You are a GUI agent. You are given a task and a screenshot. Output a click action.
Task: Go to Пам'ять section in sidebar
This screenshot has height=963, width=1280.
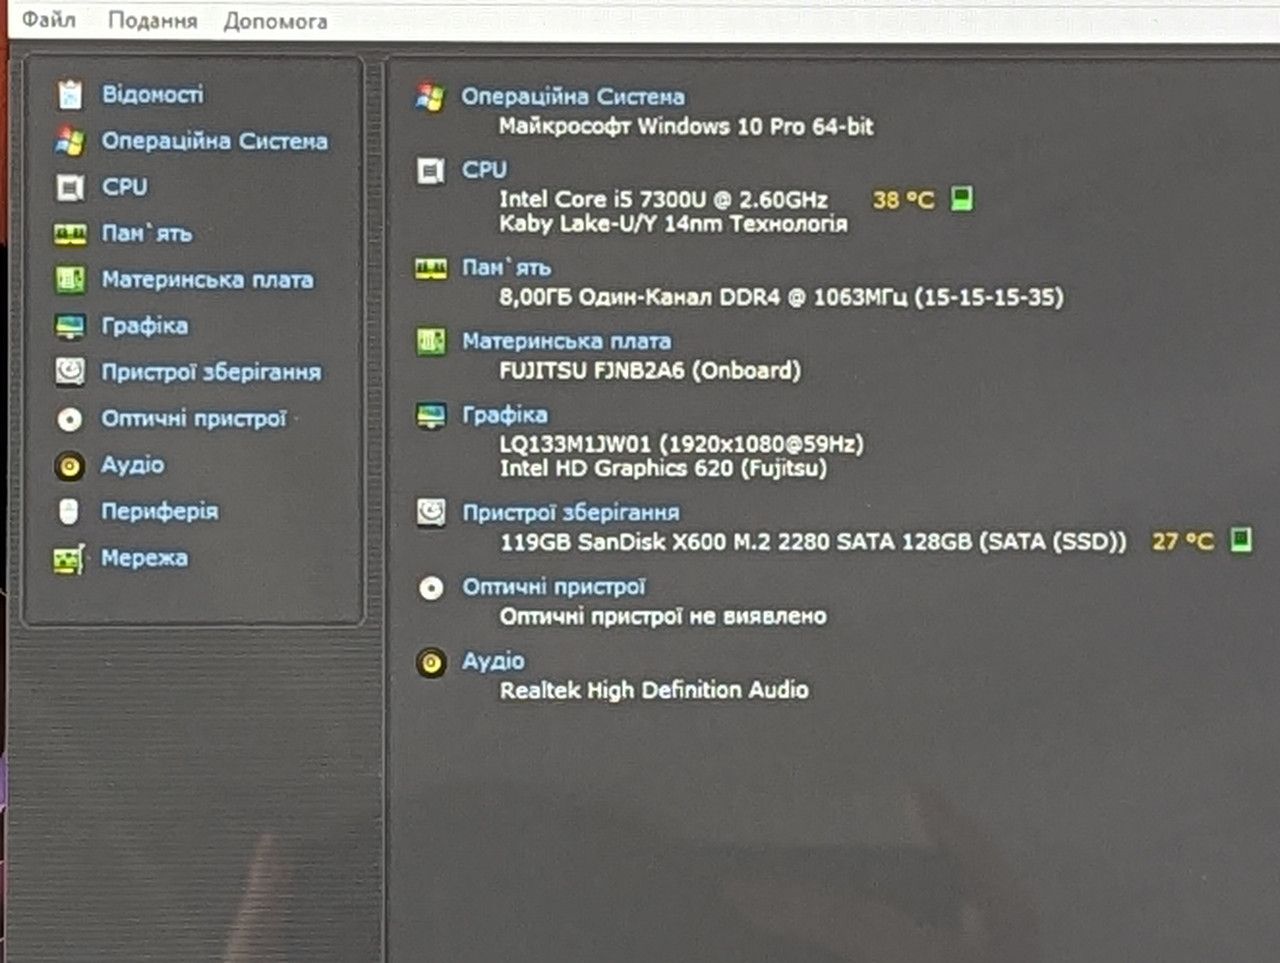coord(146,233)
